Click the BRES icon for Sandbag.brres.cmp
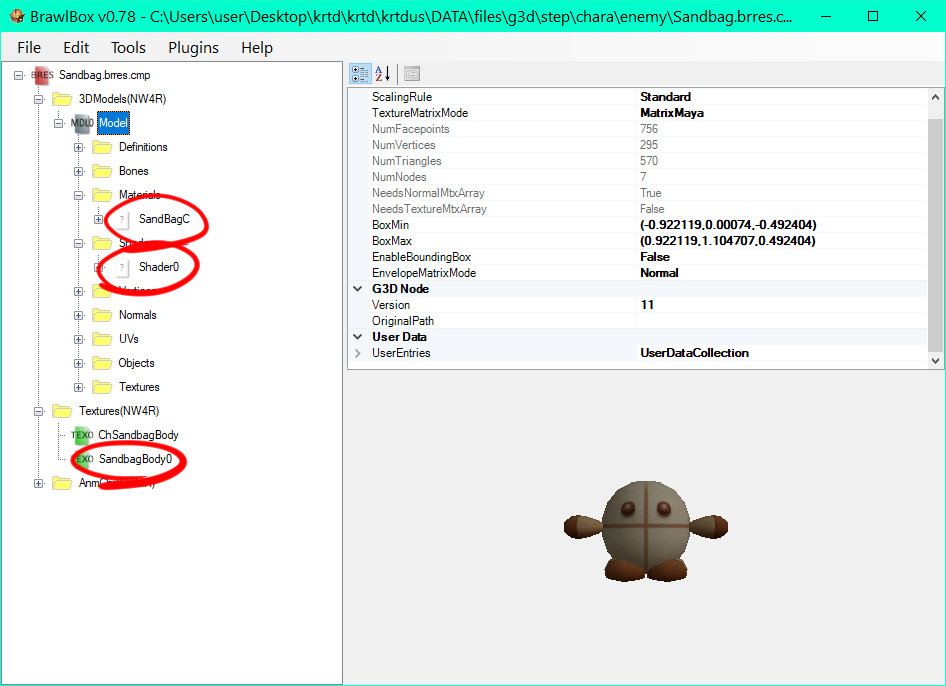Image resolution: width=946 pixels, height=686 pixels. [x=42, y=75]
